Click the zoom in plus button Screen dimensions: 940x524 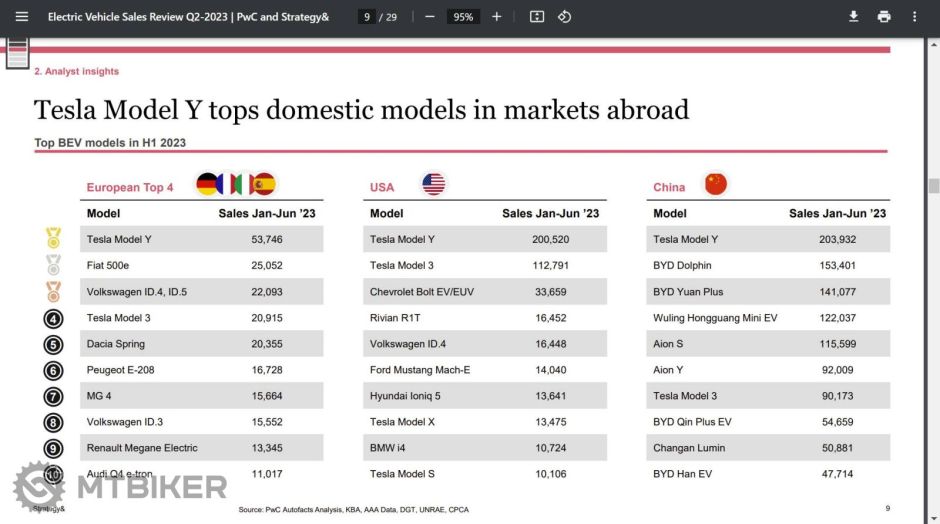point(496,17)
